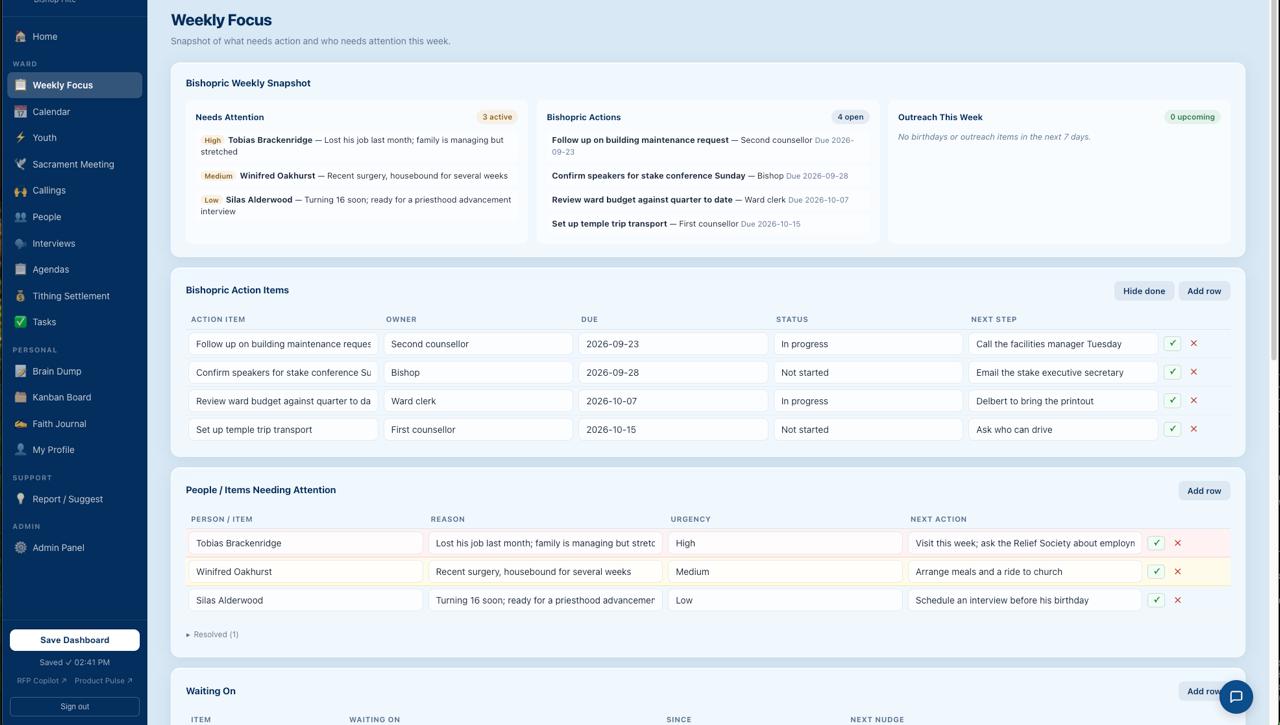Click the Report / Suggest lightbulb icon
The width and height of the screenshot is (1280, 725).
tap(20, 499)
